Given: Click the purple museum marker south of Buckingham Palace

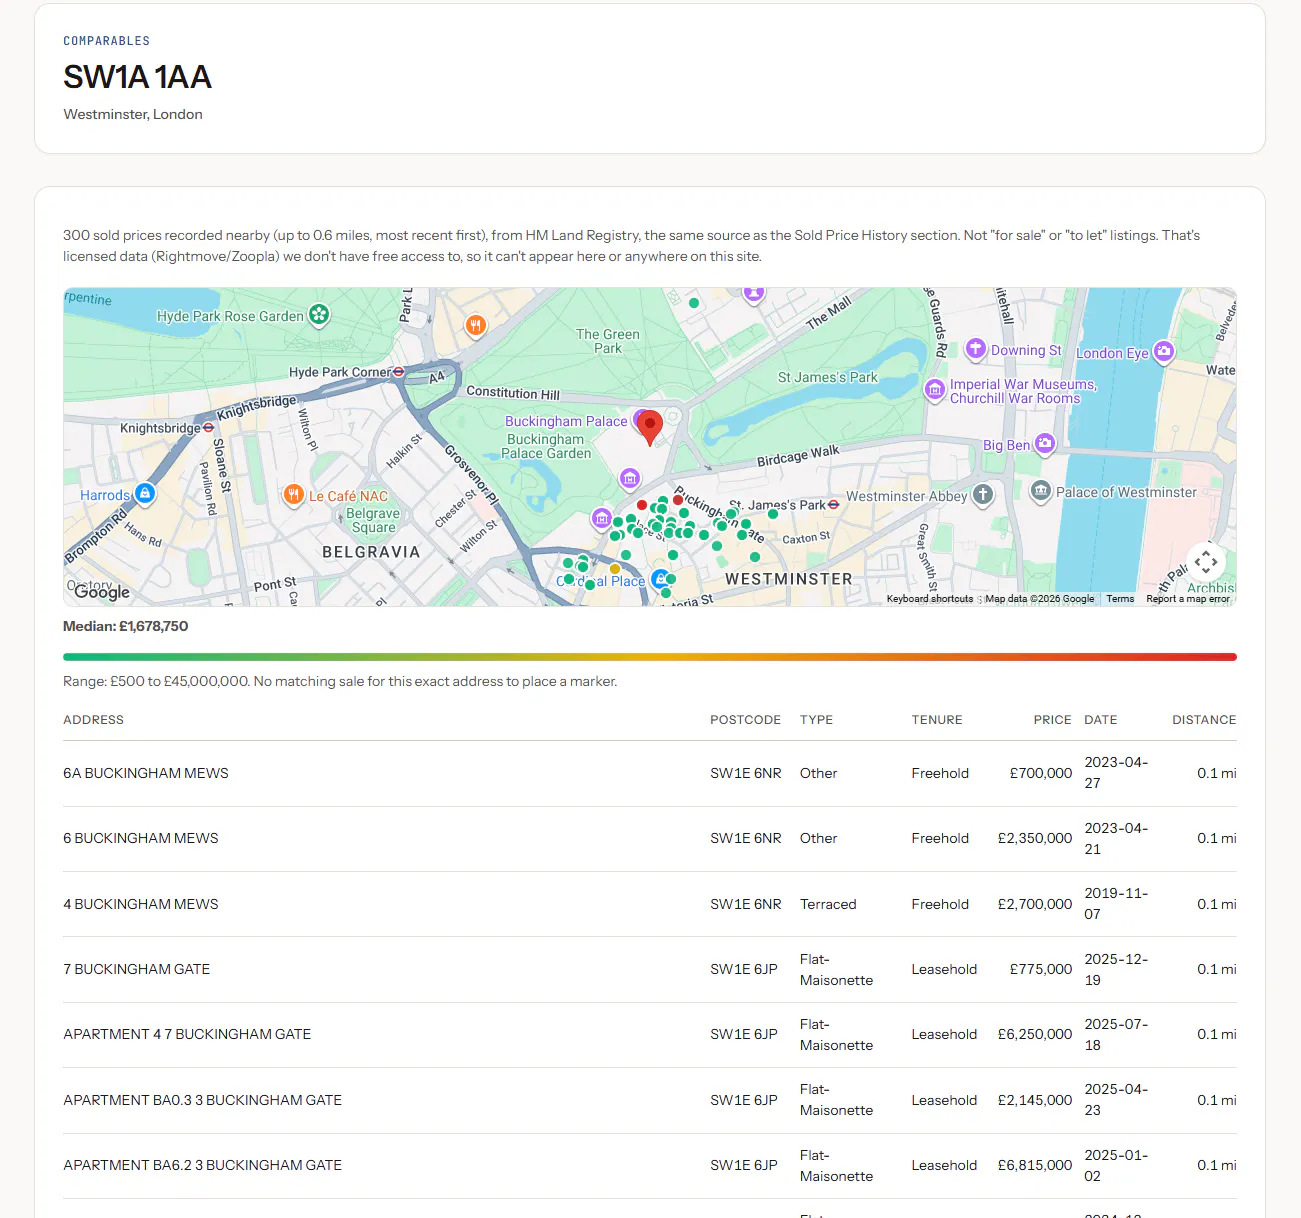Looking at the screenshot, I should (629, 478).
